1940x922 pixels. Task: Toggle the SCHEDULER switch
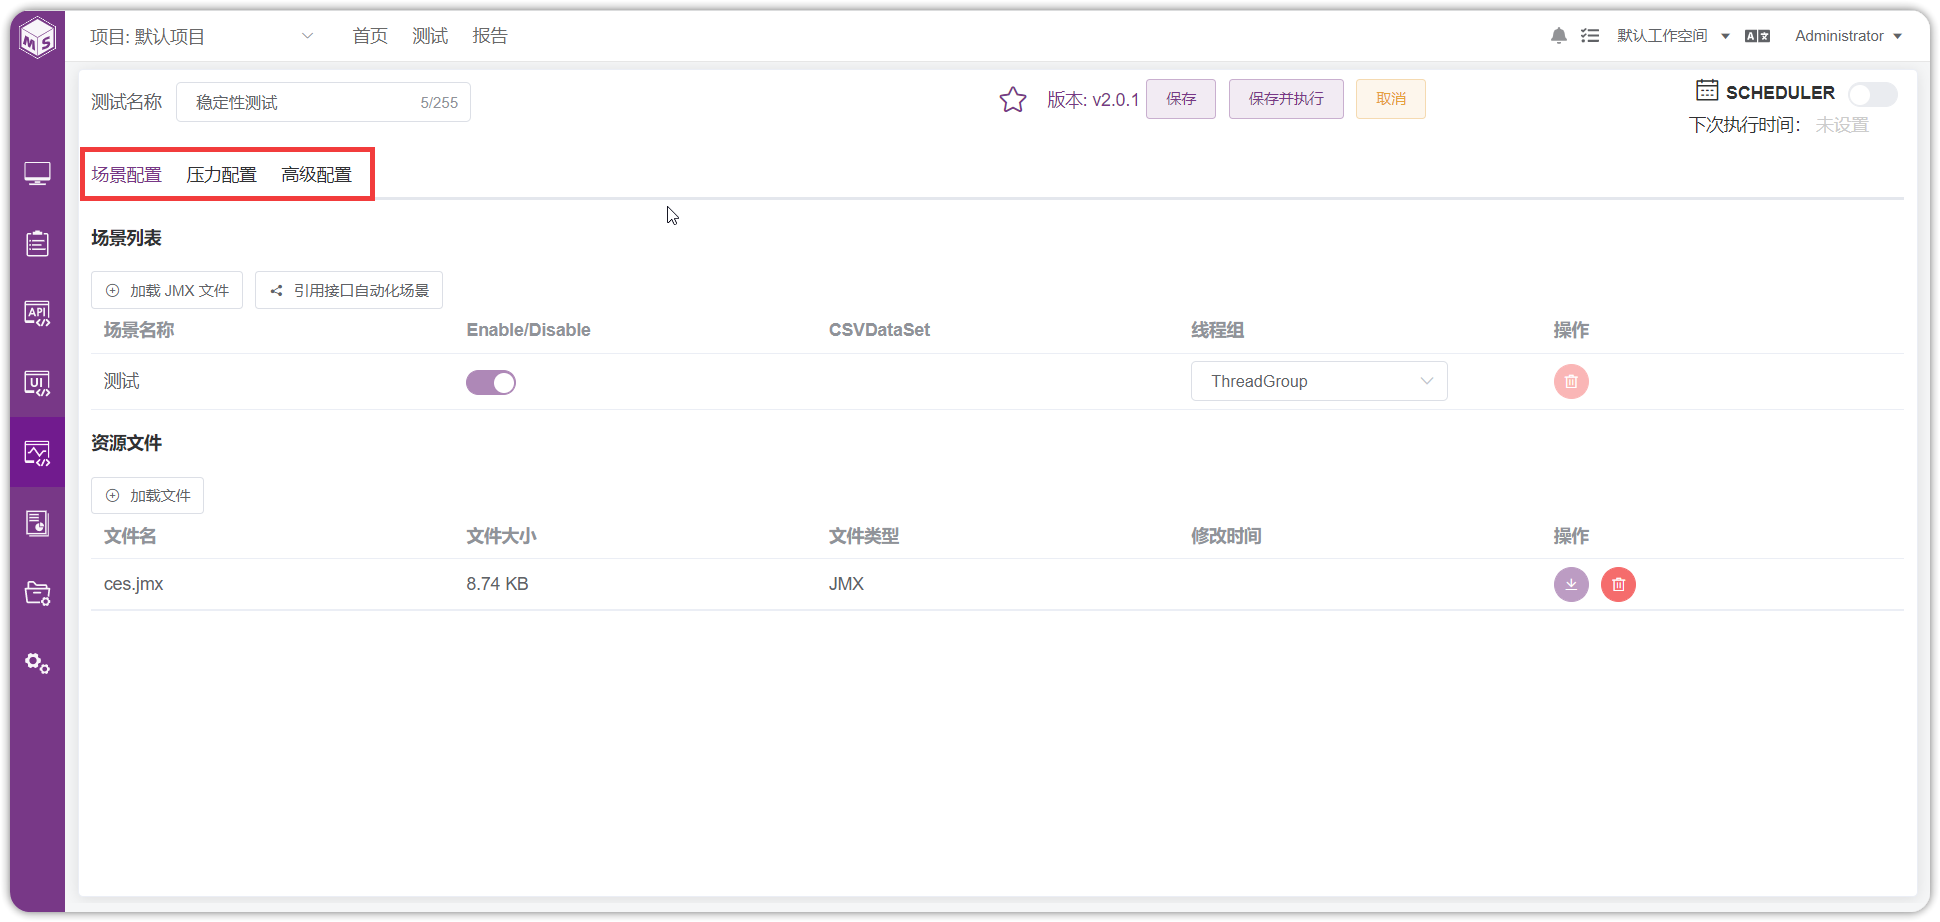[x=1872, y=94]
